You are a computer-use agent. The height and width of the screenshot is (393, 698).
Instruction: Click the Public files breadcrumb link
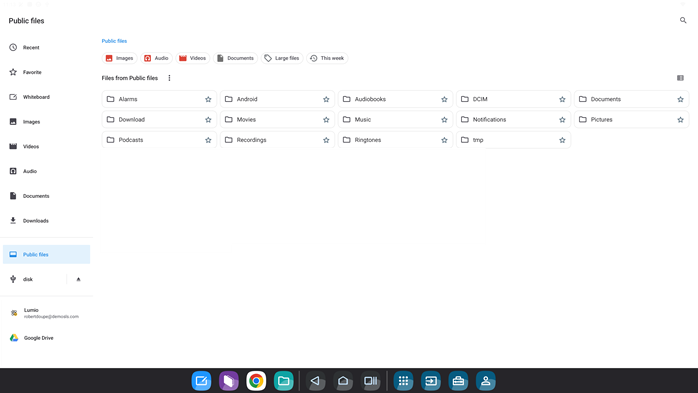coord(114,41)
